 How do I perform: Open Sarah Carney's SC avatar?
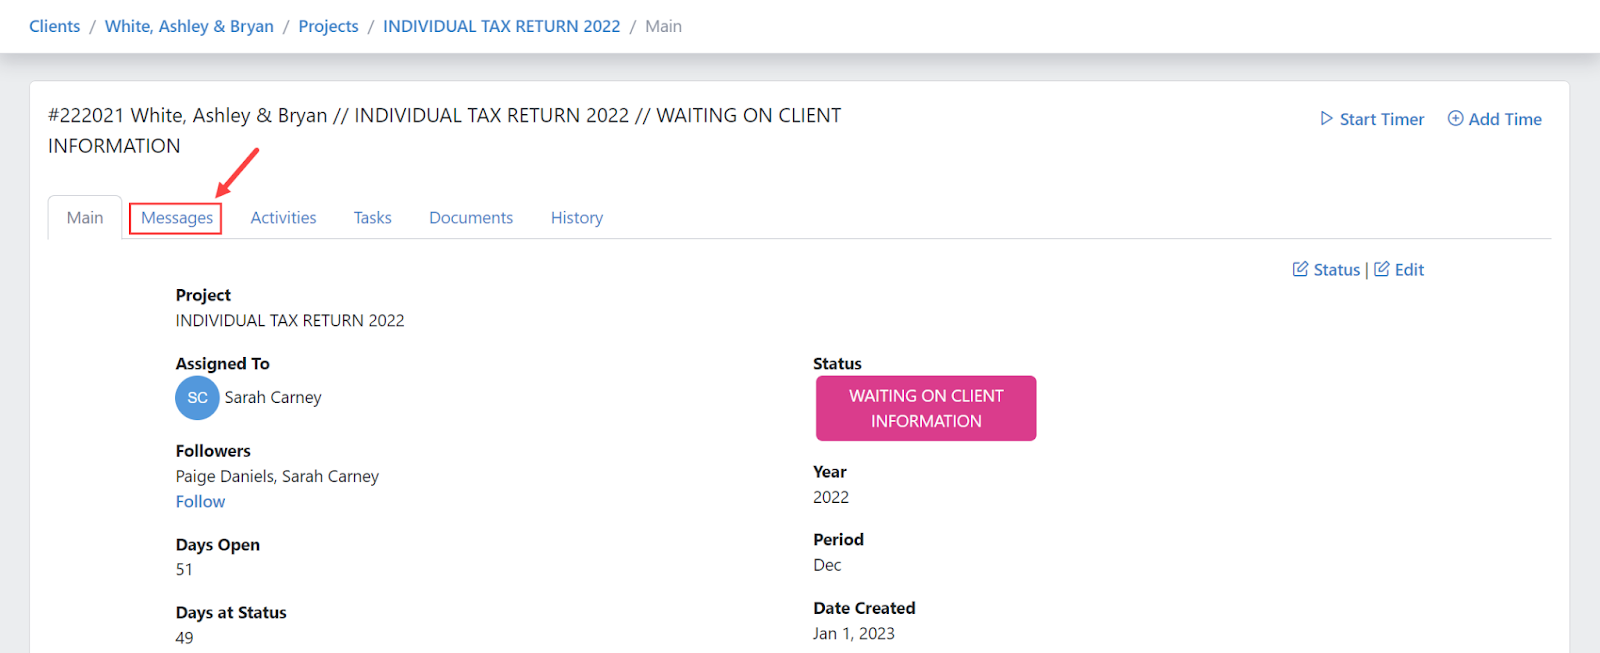click(x=197, y=397)
